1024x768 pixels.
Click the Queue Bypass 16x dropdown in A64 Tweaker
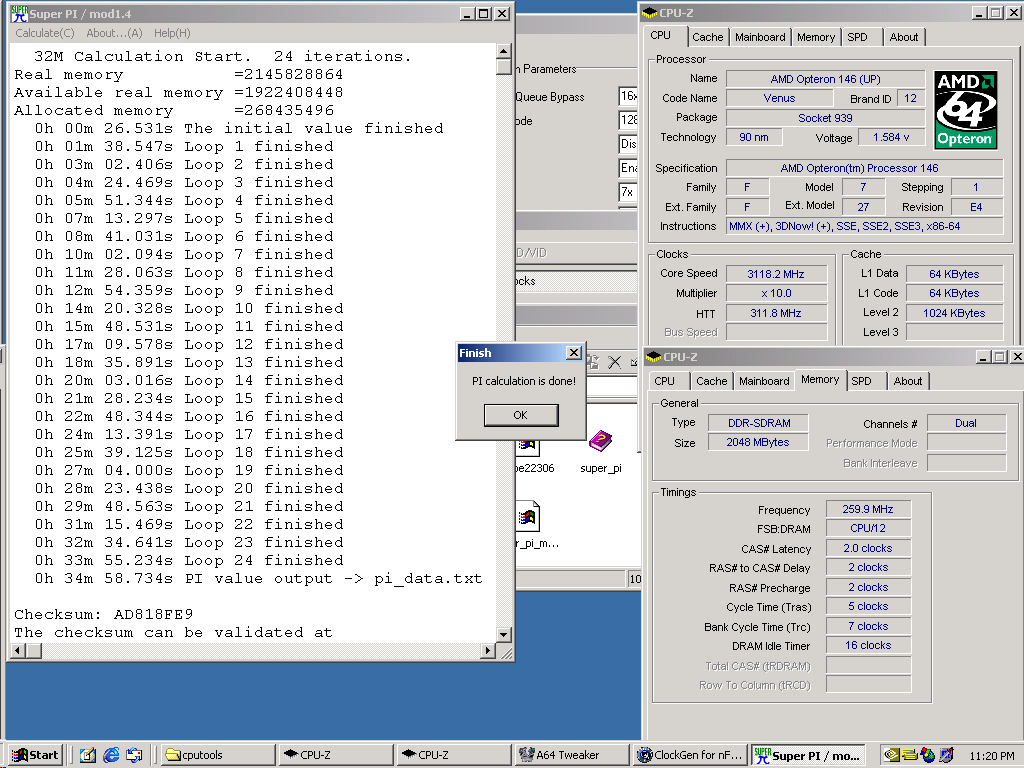click(x=628, y=97)
